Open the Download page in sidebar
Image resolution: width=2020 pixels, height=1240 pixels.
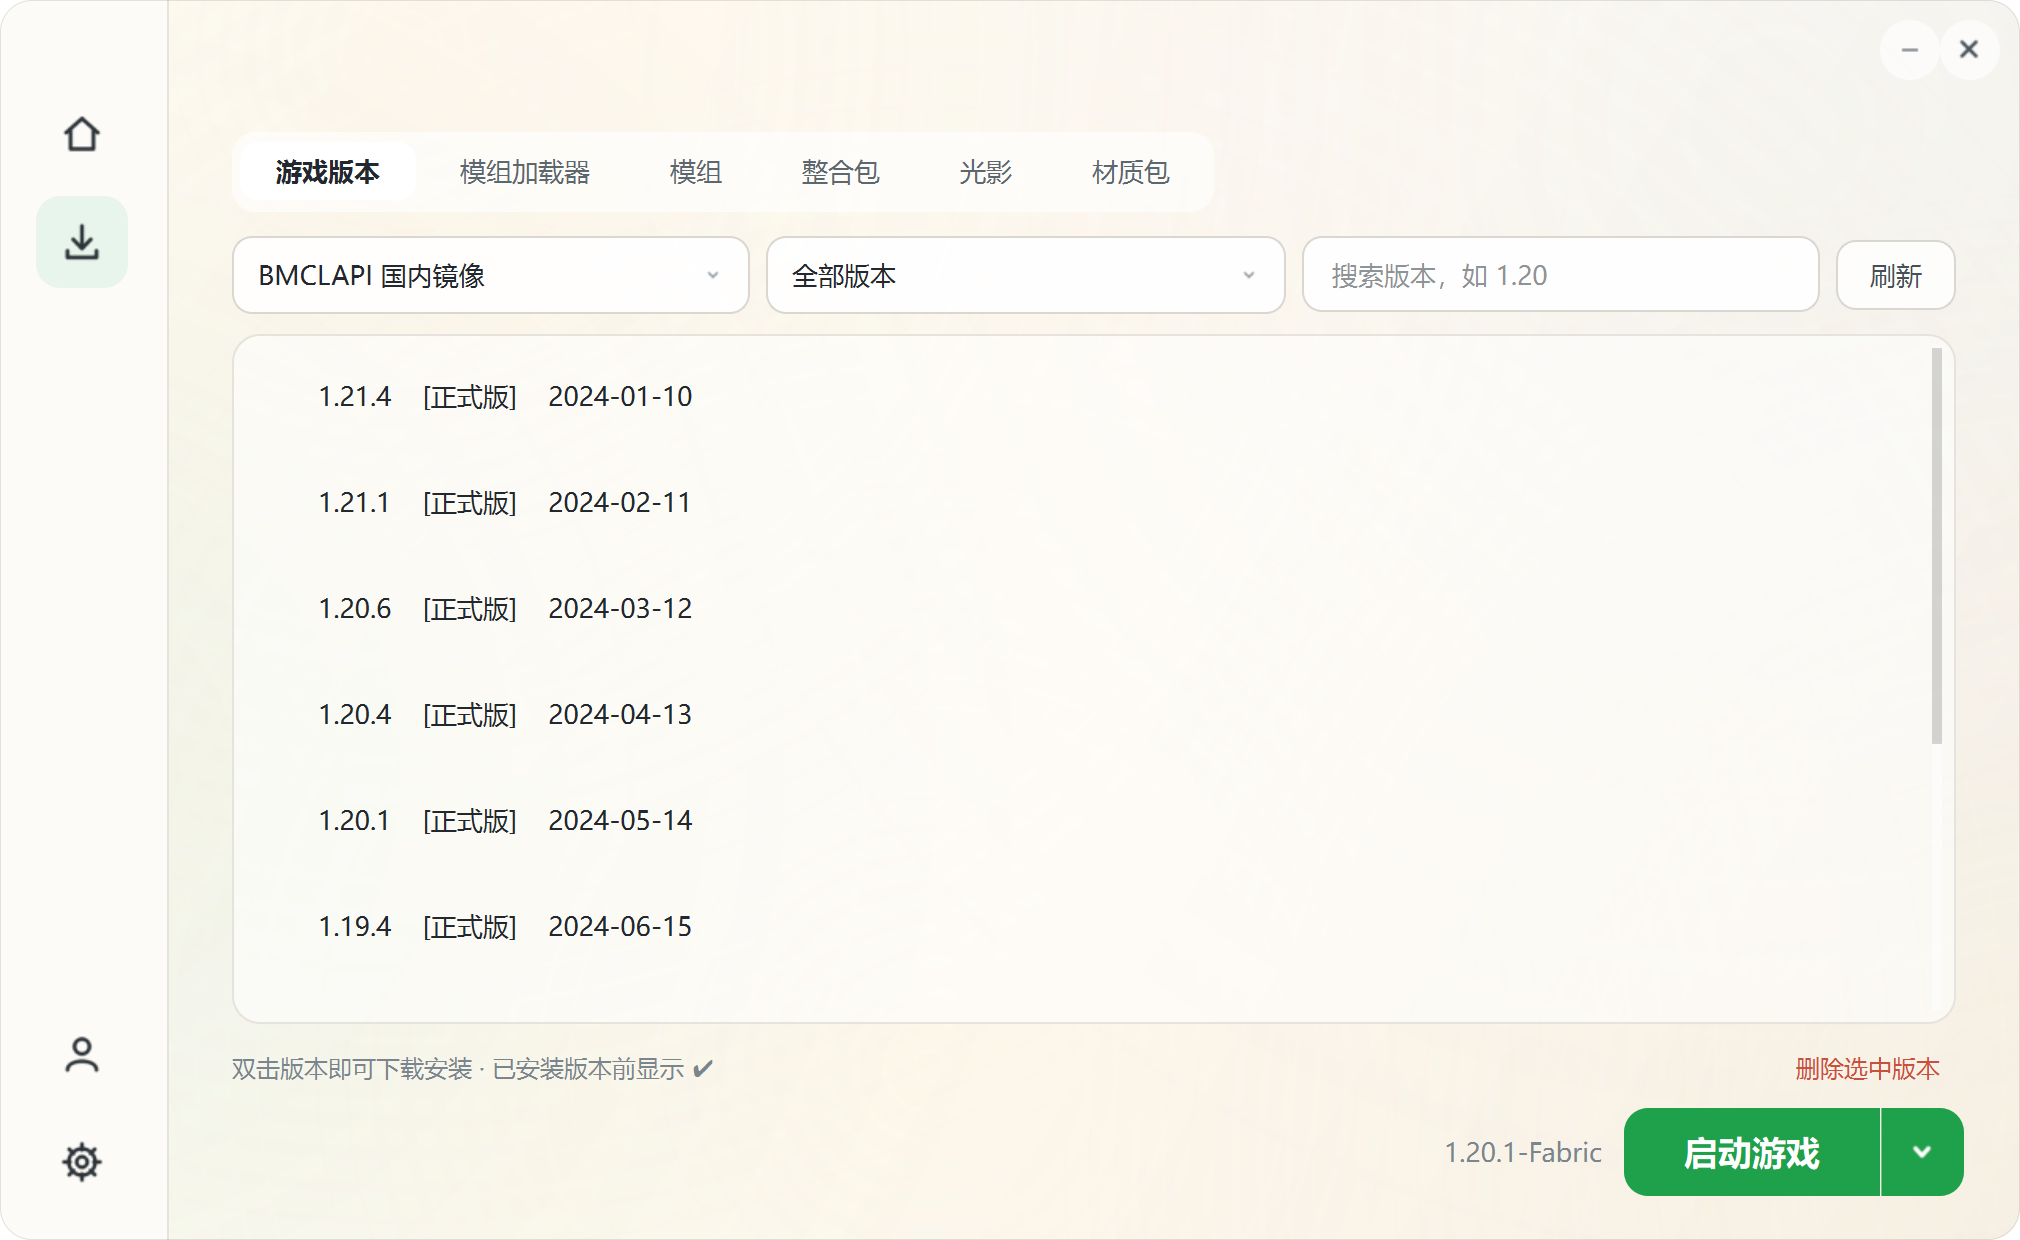click(82, 242)
